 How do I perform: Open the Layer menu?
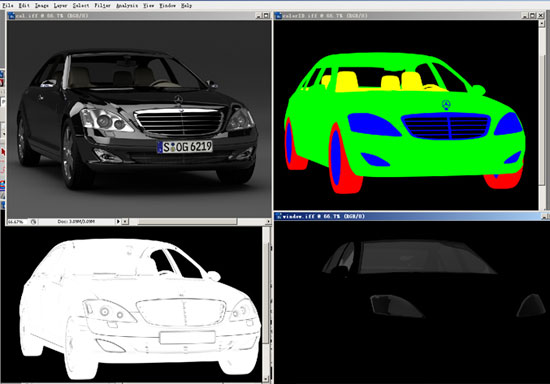click(60, 5)
